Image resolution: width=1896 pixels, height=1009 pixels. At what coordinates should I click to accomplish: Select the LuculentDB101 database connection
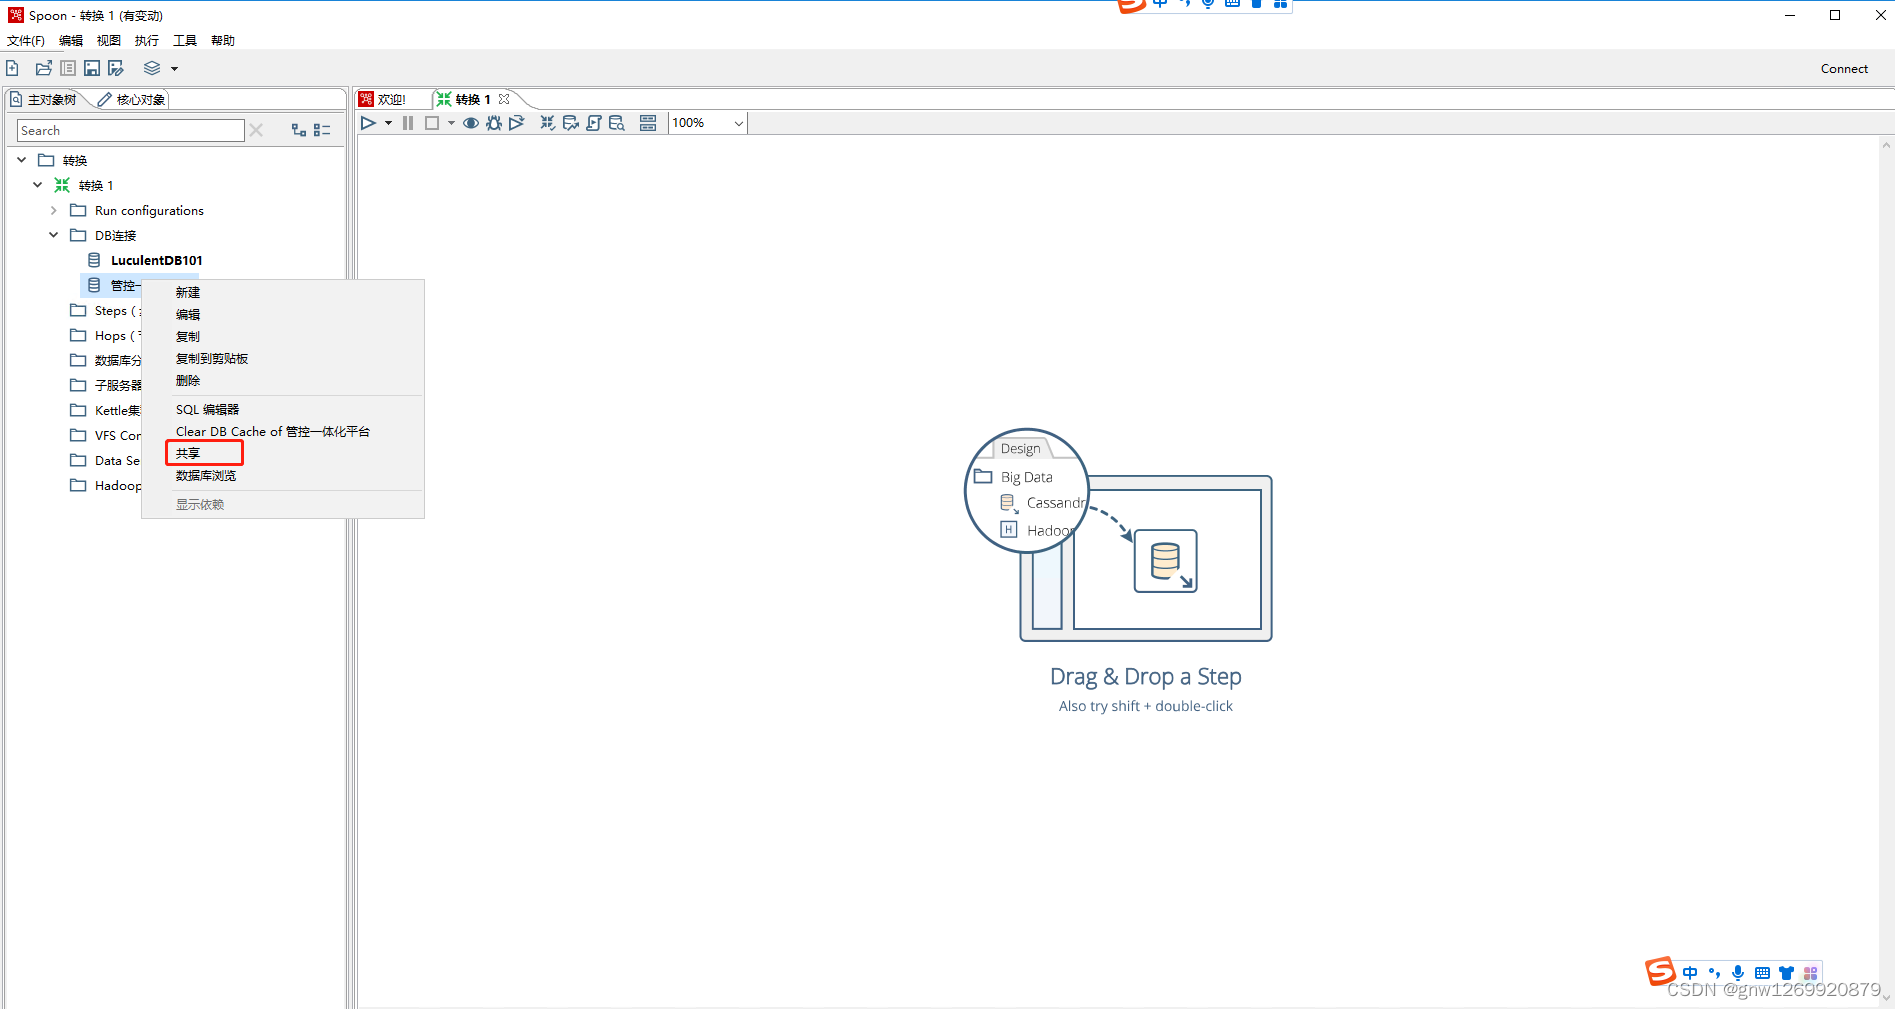tap(156, 260)
